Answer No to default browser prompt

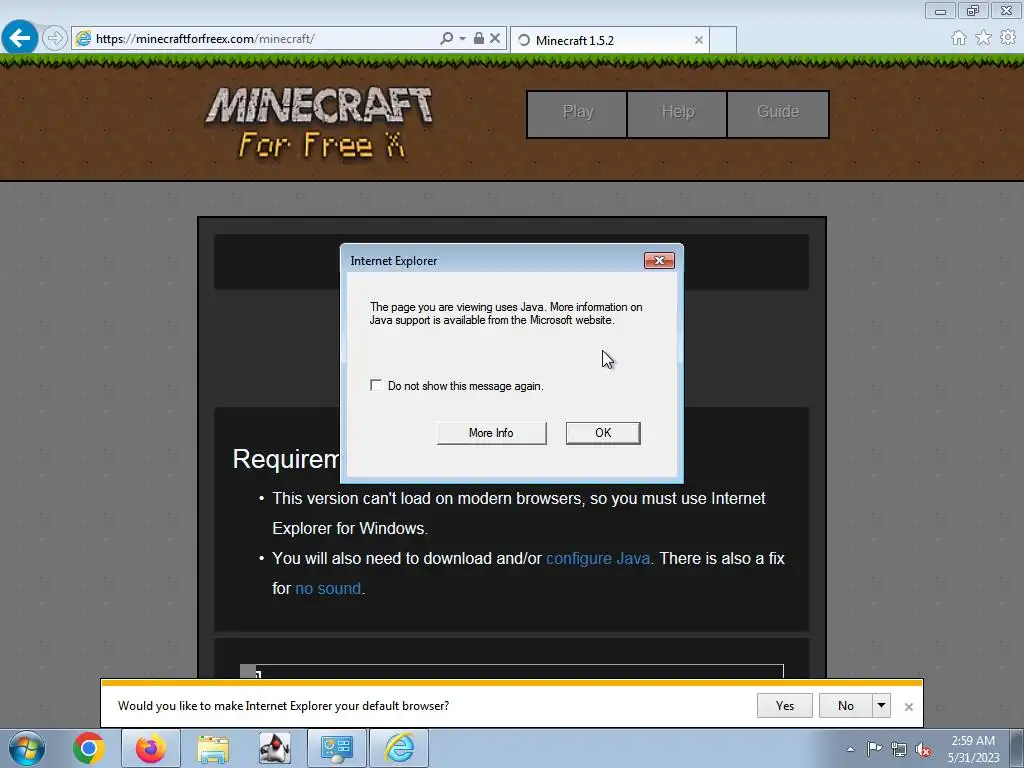click(x=846, y=705)
